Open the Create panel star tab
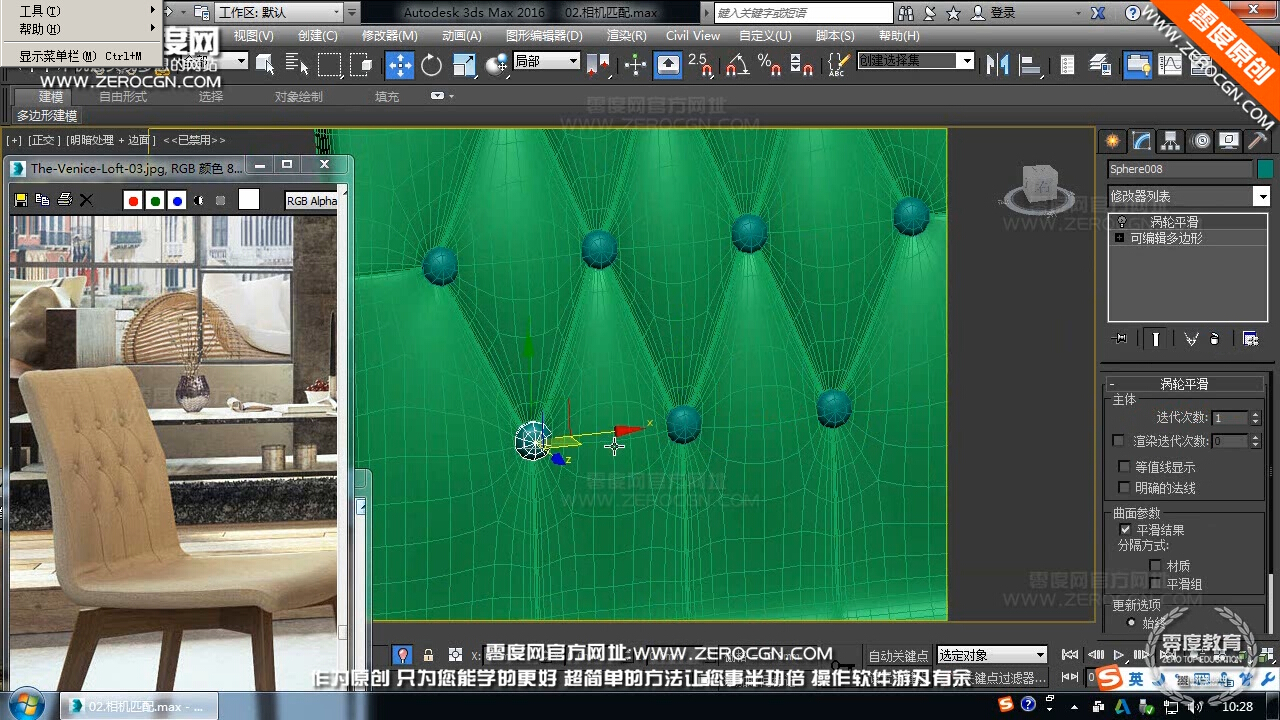 click(1112, 141)
